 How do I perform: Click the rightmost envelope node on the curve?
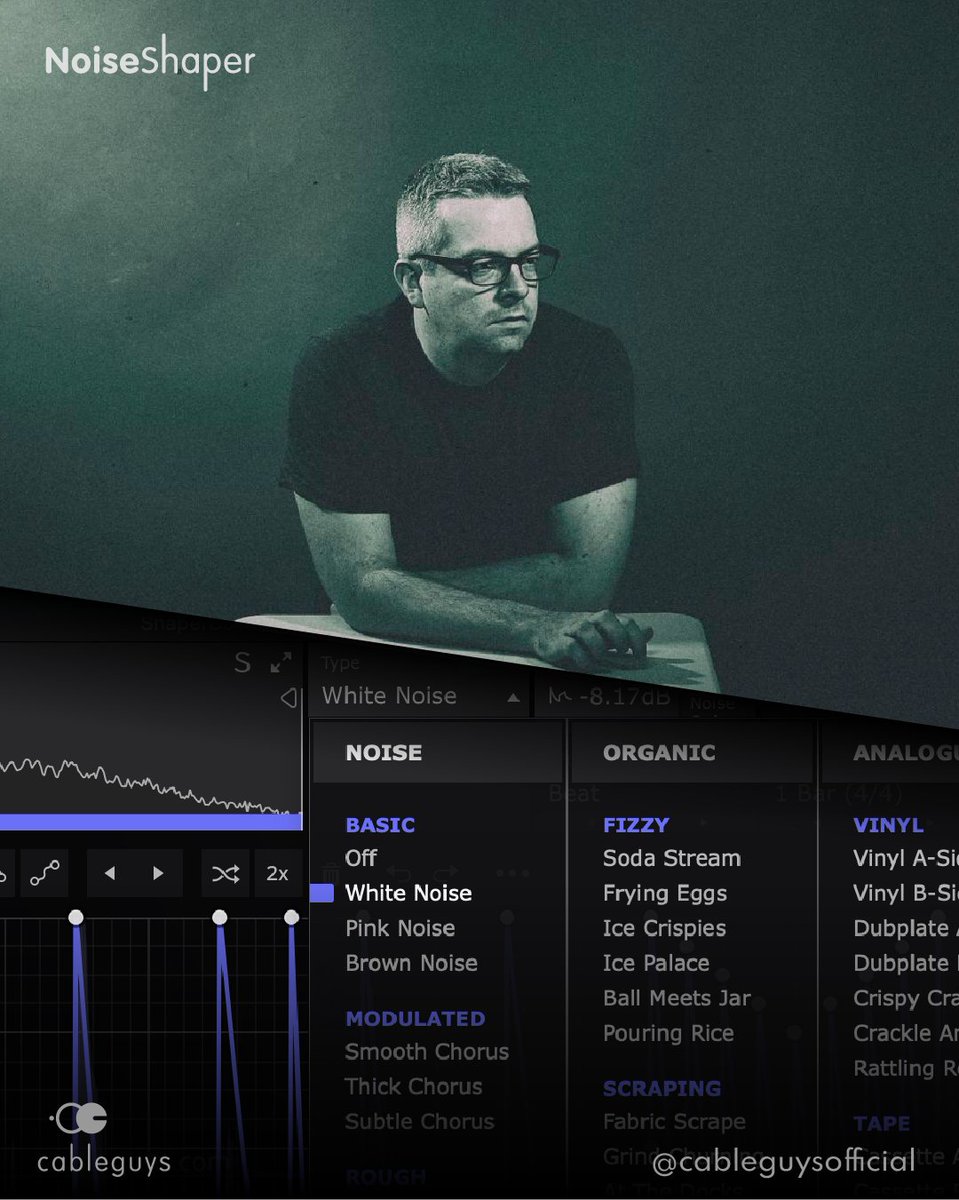(x=291, y=917)
